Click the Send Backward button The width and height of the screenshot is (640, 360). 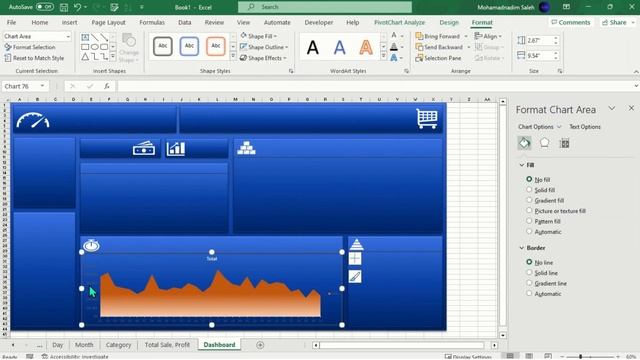[x=439, y=47]
